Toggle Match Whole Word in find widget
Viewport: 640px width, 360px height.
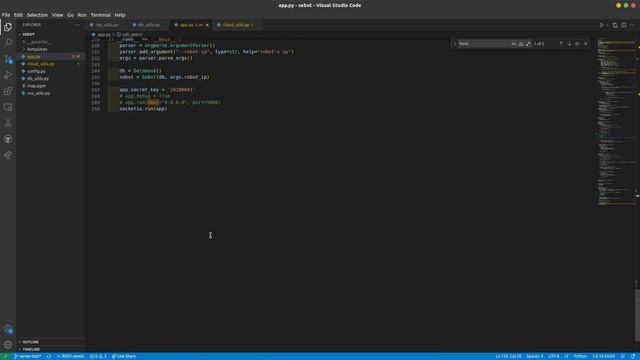521,44
